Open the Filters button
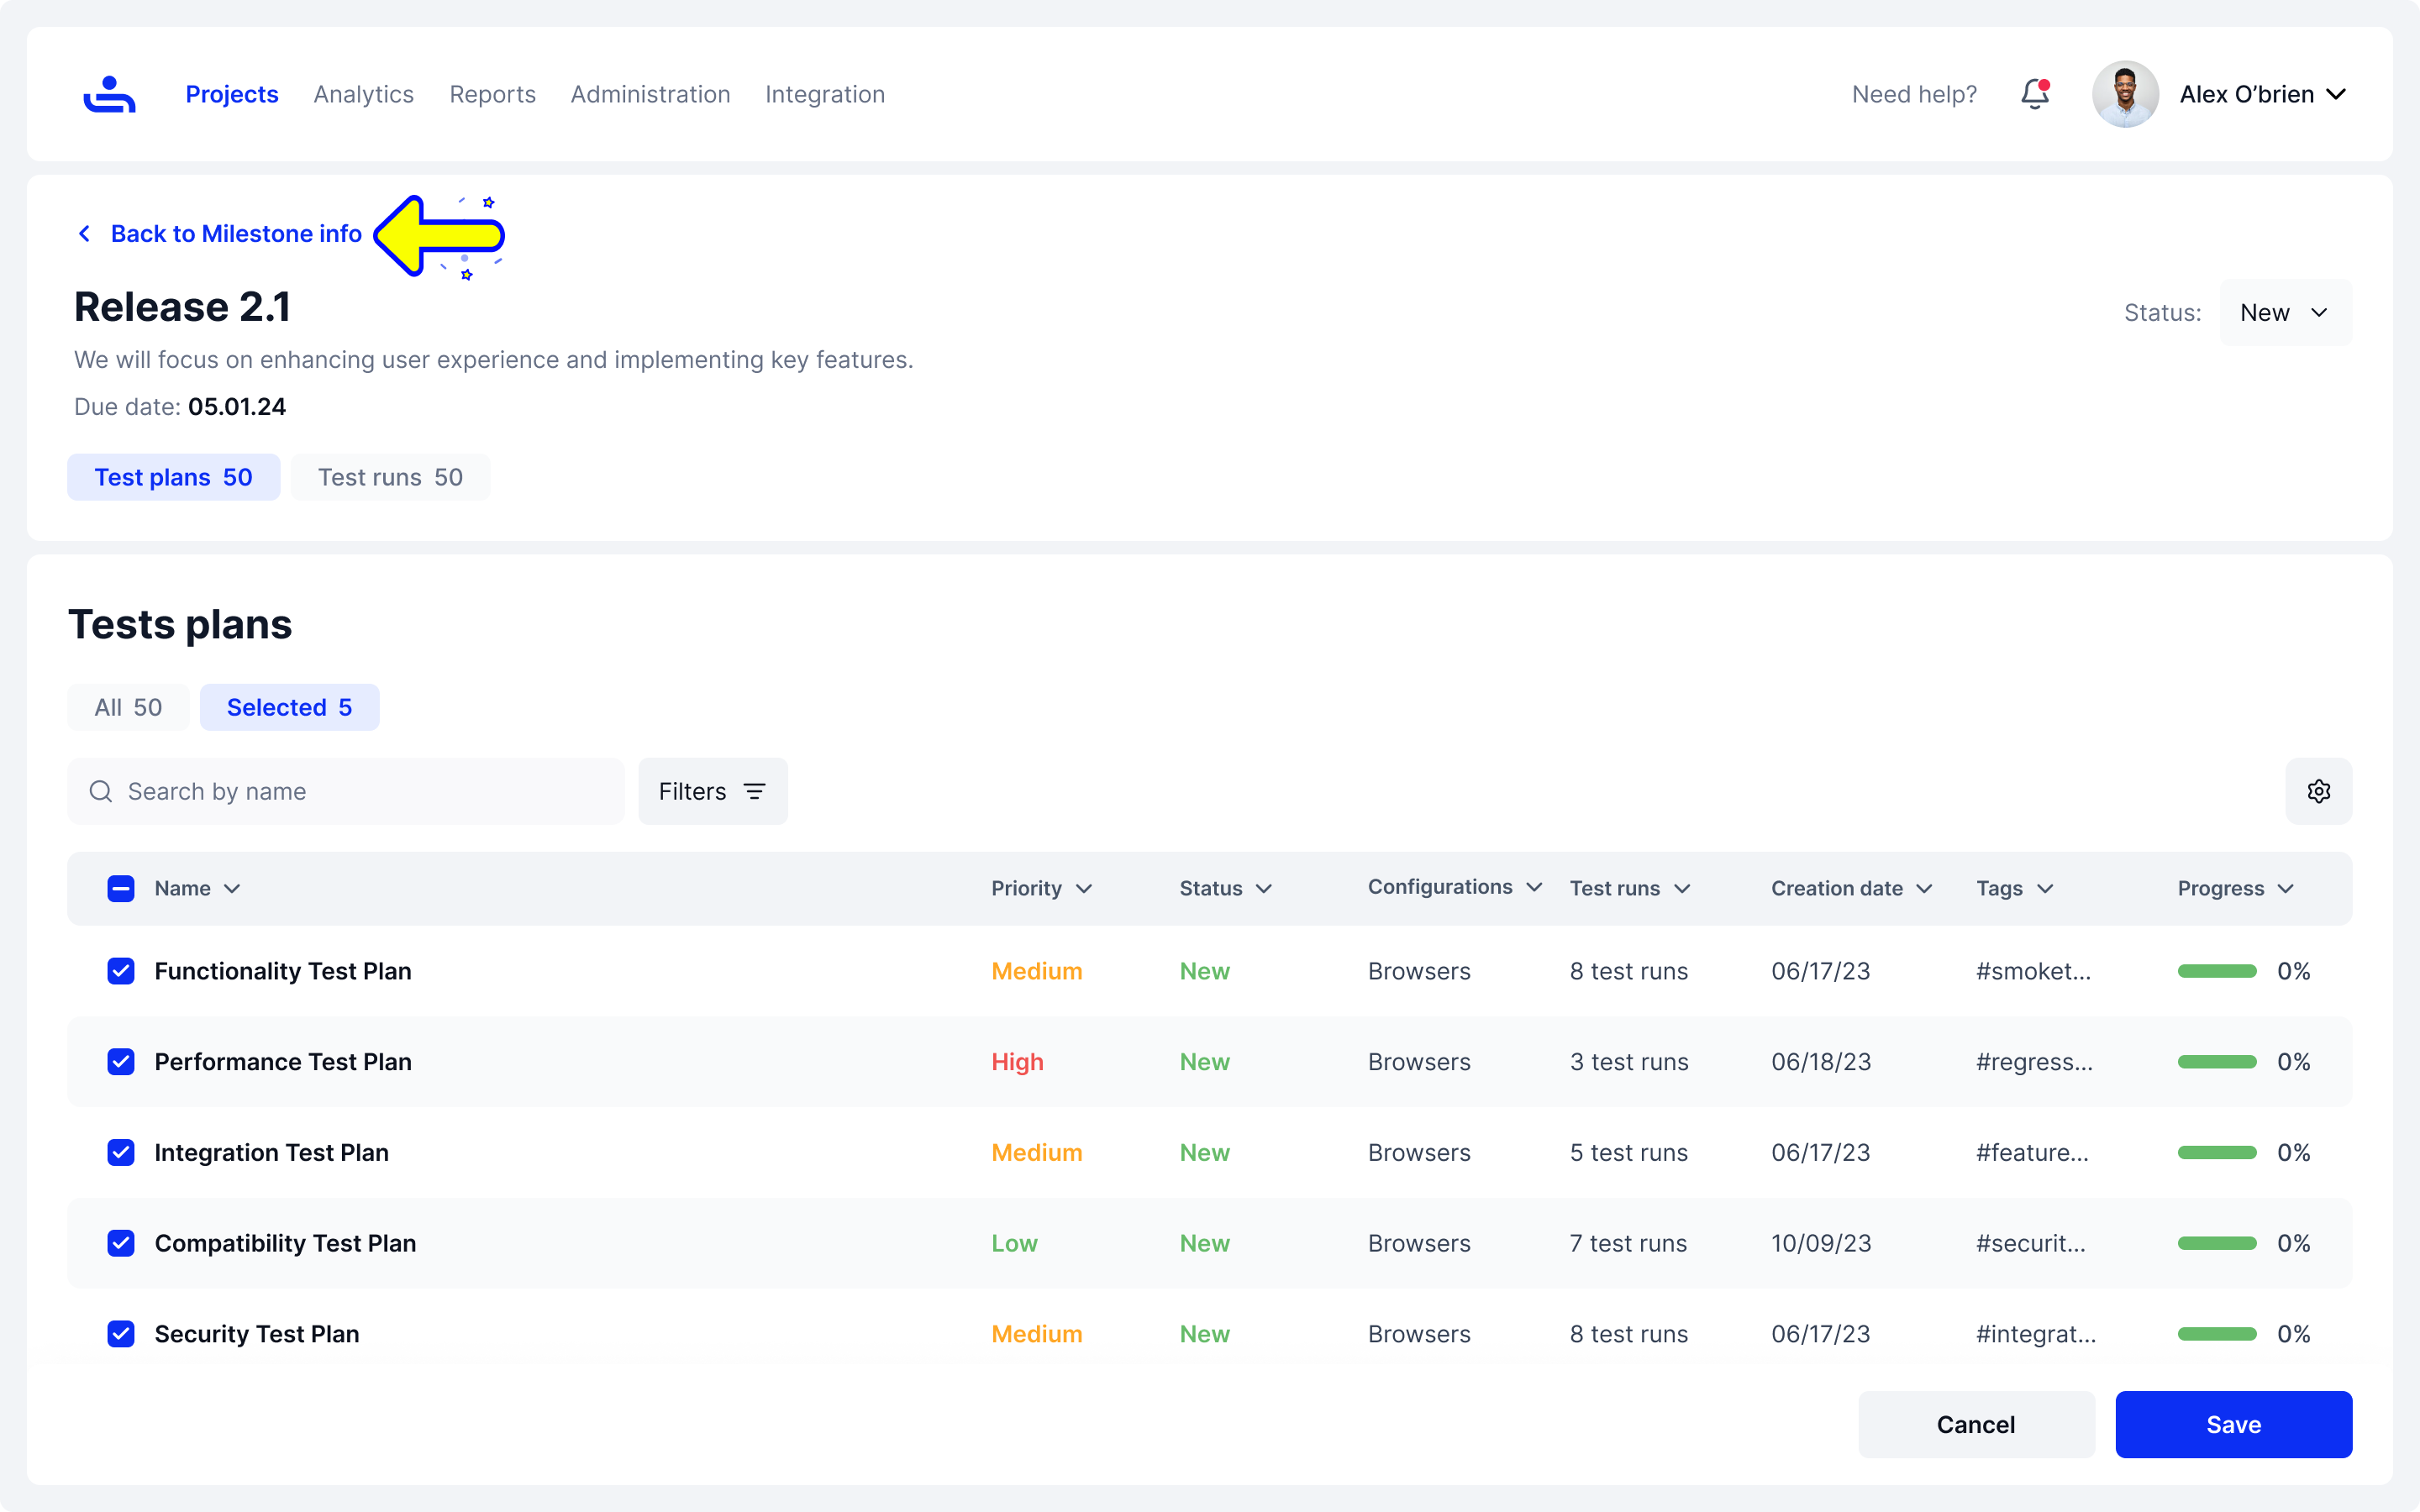The width and height of the screenshot is (2420, 1512). click(713, 791)
